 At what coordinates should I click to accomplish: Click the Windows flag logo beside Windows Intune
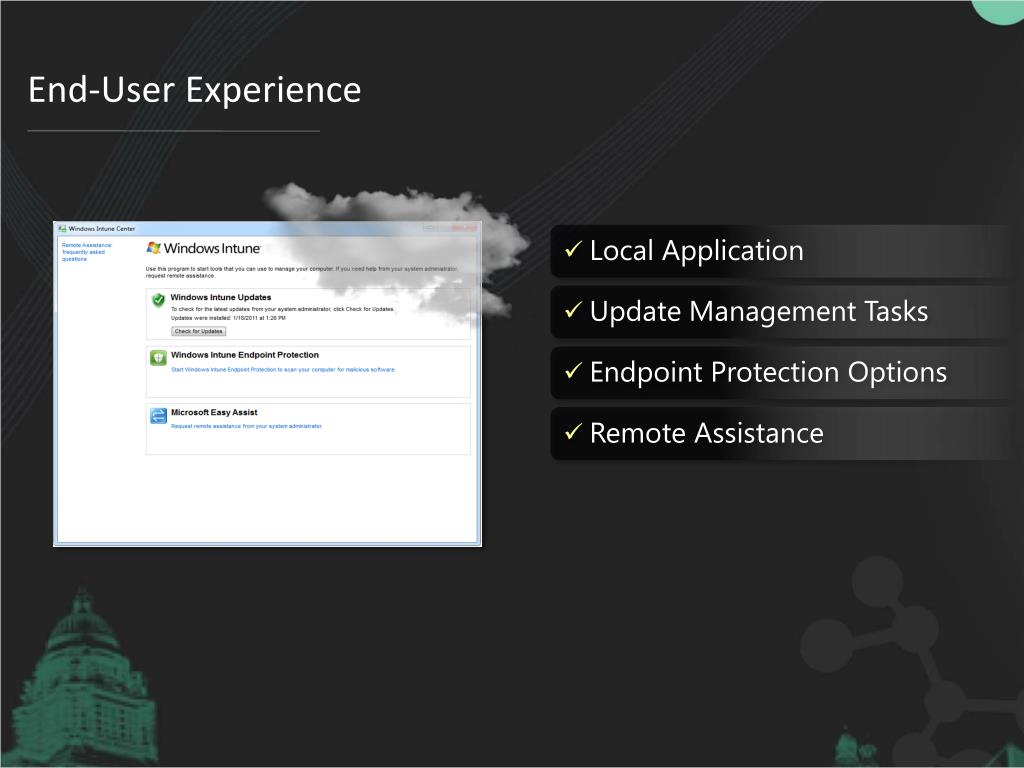(153, 248)
